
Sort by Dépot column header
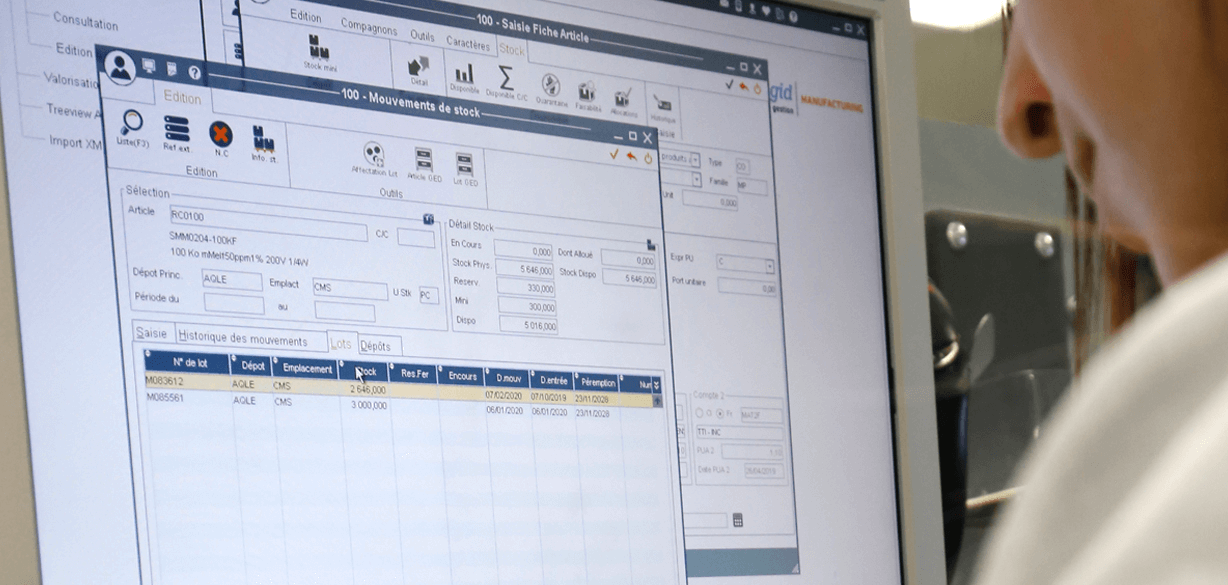[x=253, y=366]
